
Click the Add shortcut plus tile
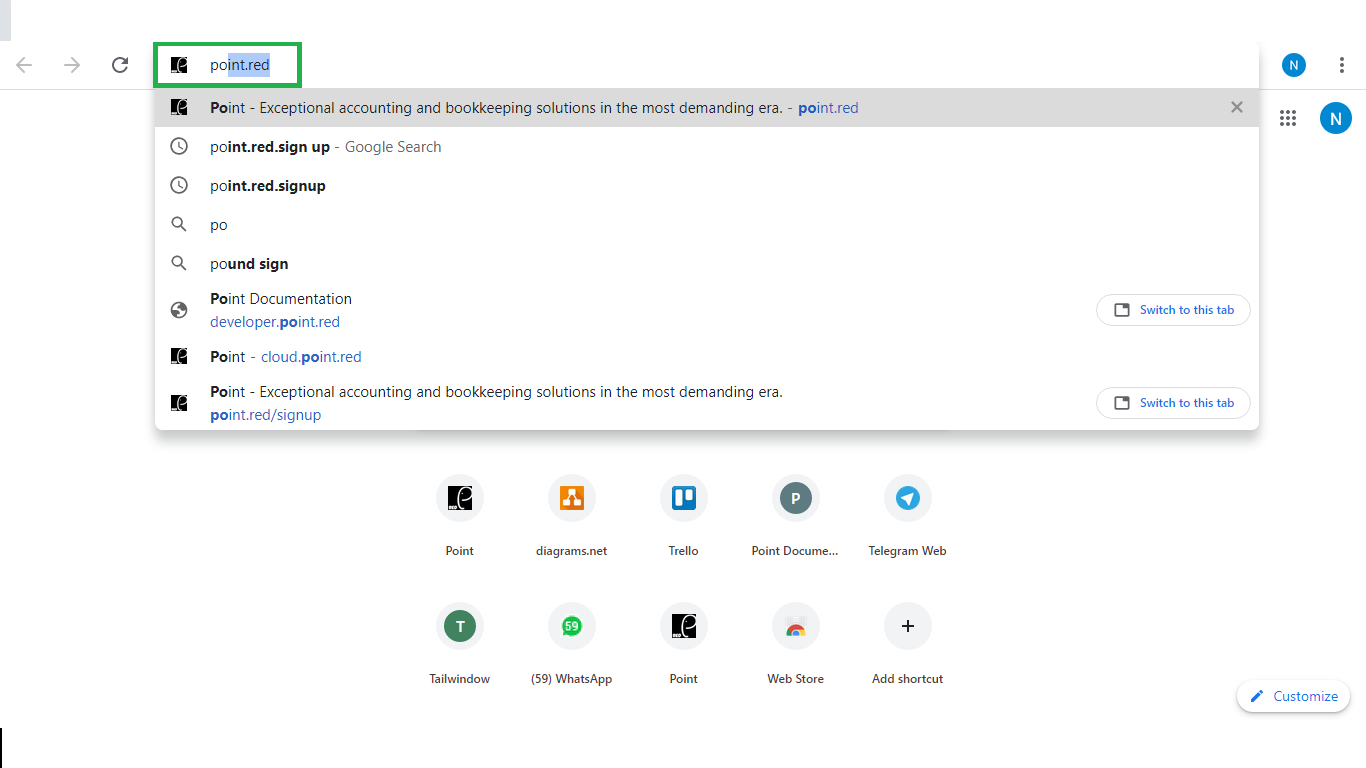coord(907,626)
